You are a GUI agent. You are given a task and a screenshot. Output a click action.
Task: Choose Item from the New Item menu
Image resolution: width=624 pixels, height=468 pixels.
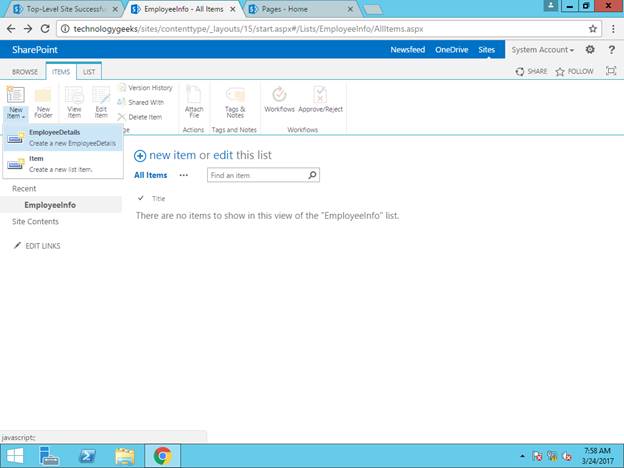tap(62, 164)
